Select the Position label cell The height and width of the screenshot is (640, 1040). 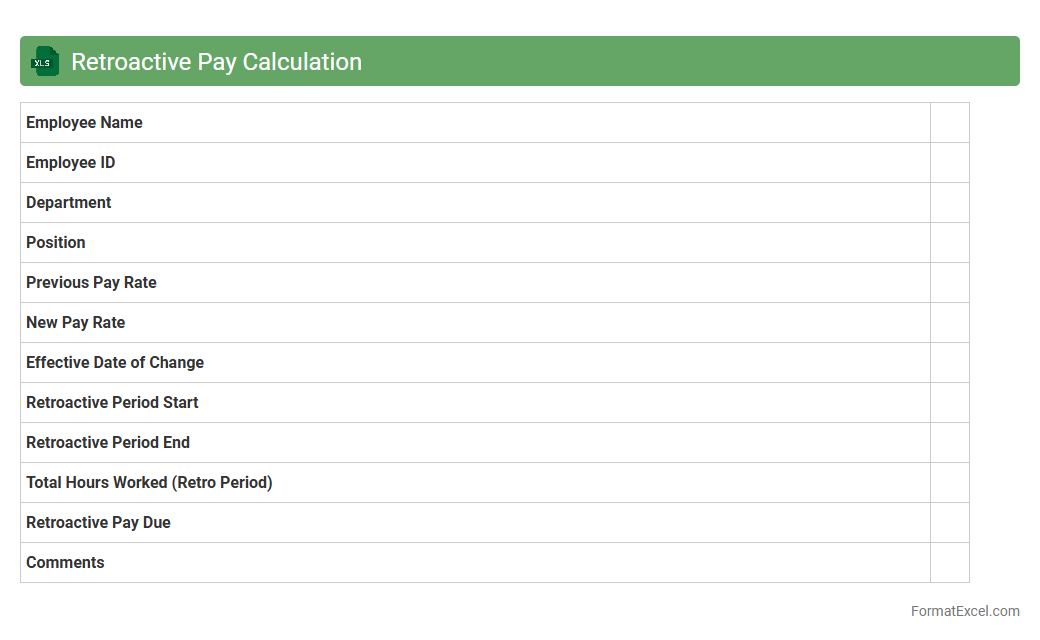point(56,243)
